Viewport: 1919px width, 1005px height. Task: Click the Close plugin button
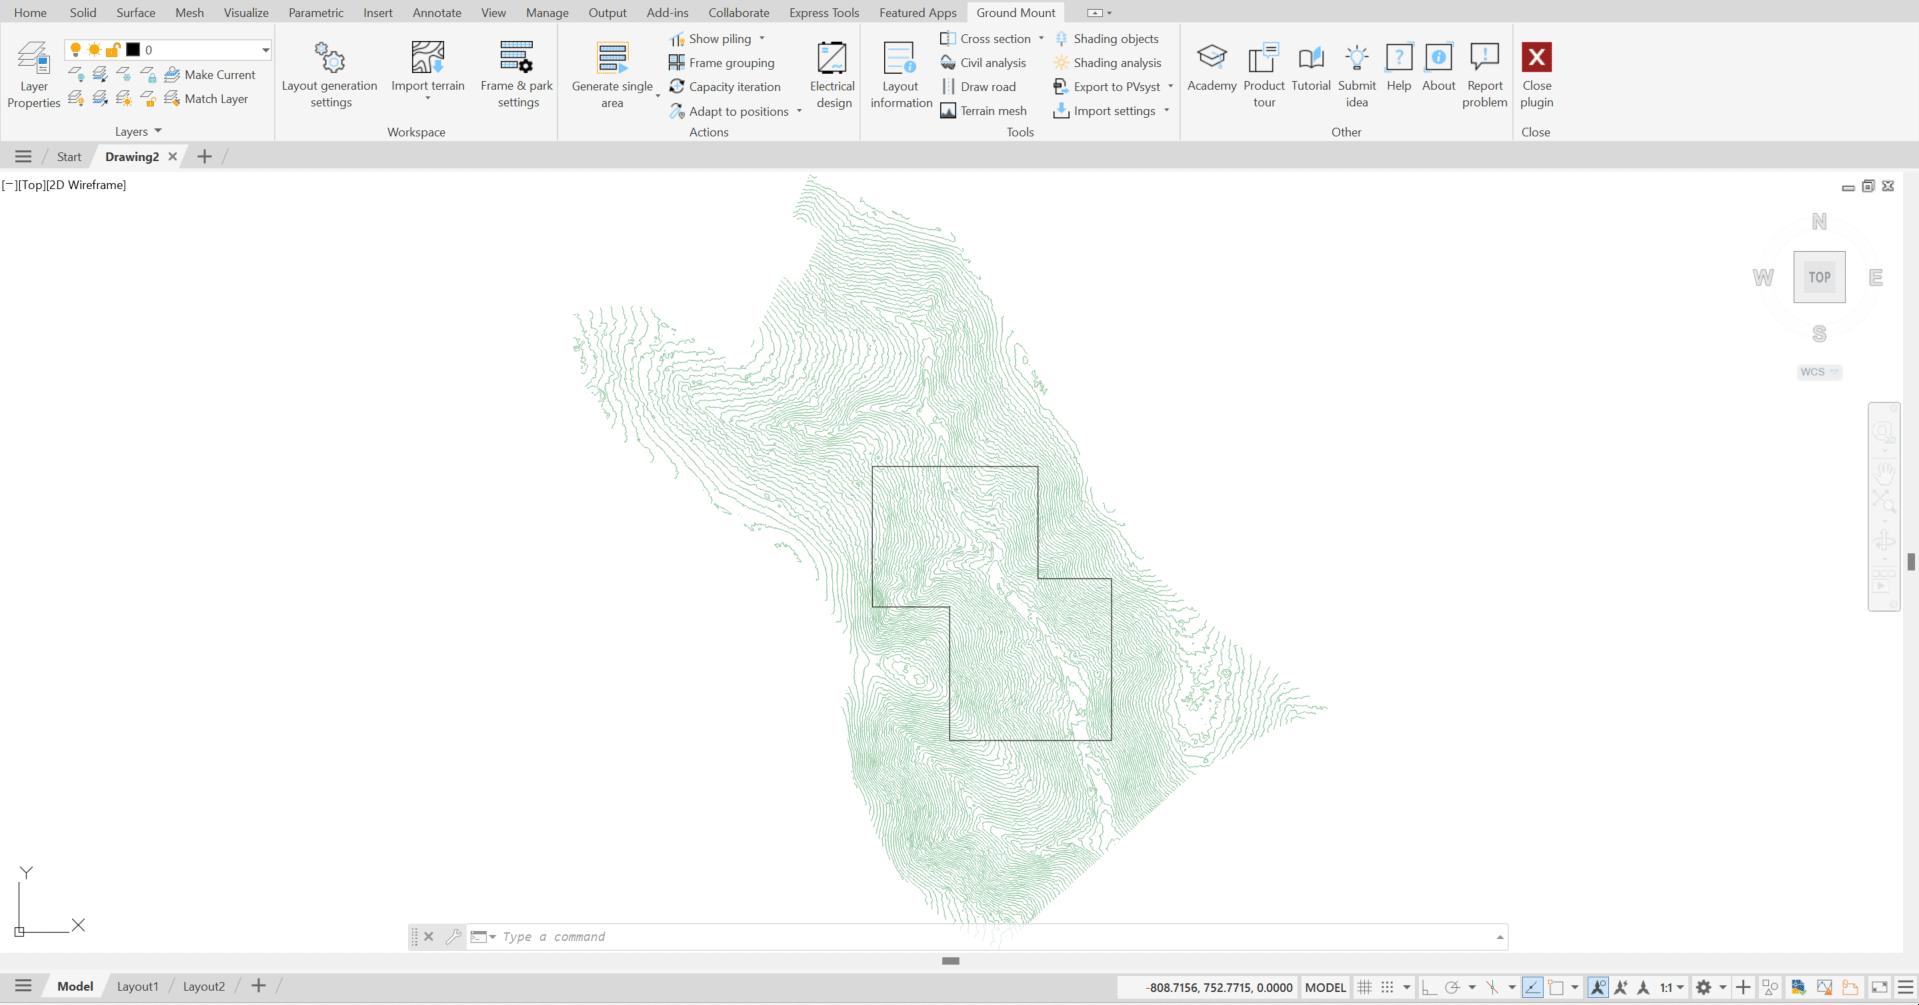coord(1537,75)
